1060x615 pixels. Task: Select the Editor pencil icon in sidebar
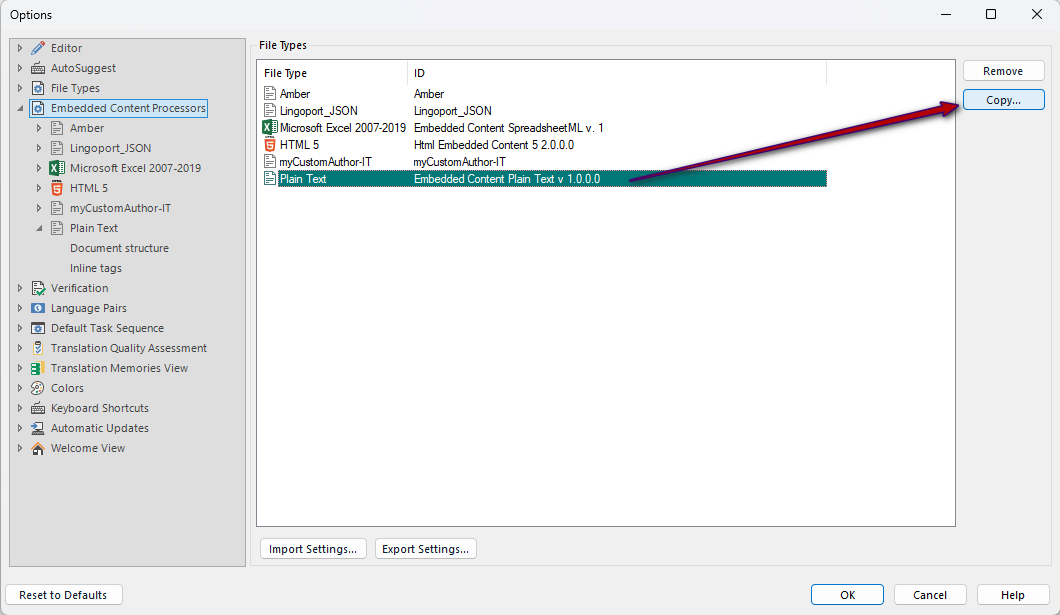(37, 47)
